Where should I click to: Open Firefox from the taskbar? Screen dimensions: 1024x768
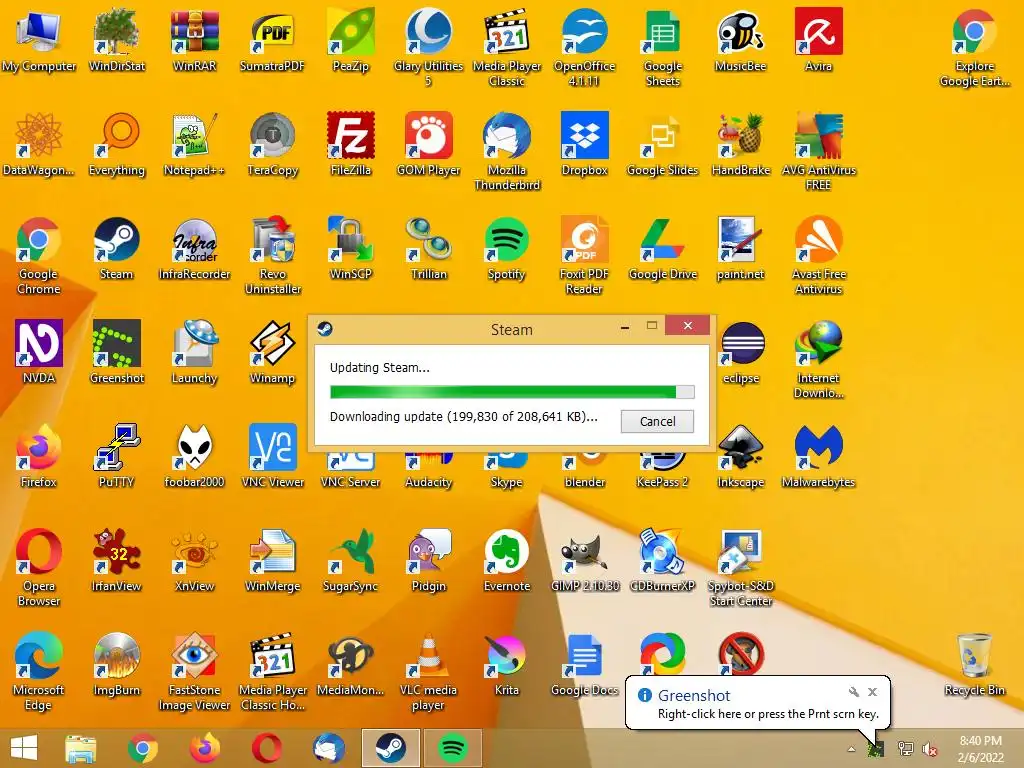point(205,748)
